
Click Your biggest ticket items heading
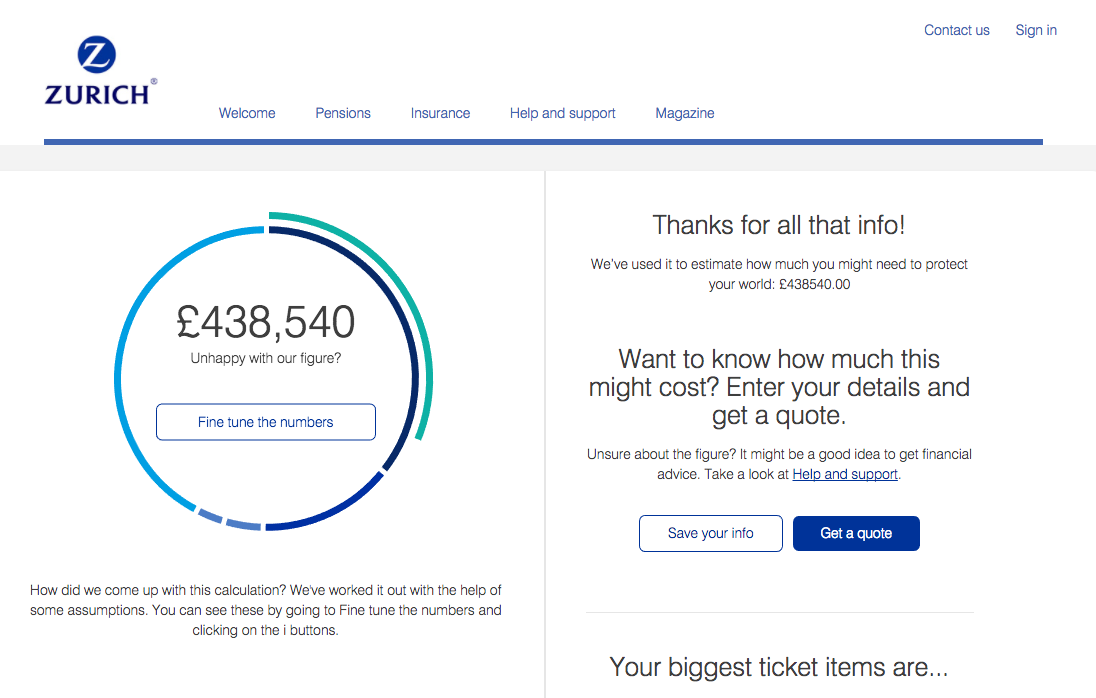coord(779,667)
